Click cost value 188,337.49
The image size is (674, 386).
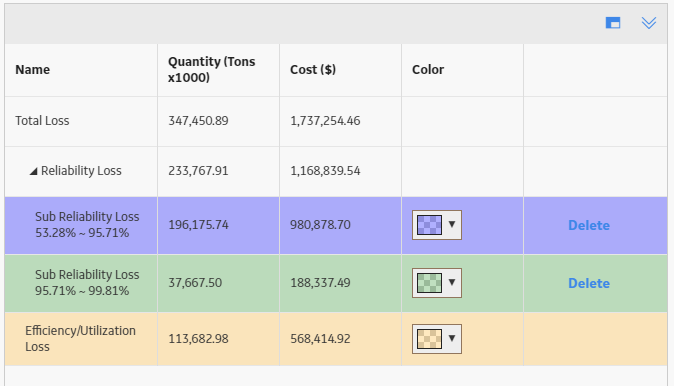(x=320, y=283)
